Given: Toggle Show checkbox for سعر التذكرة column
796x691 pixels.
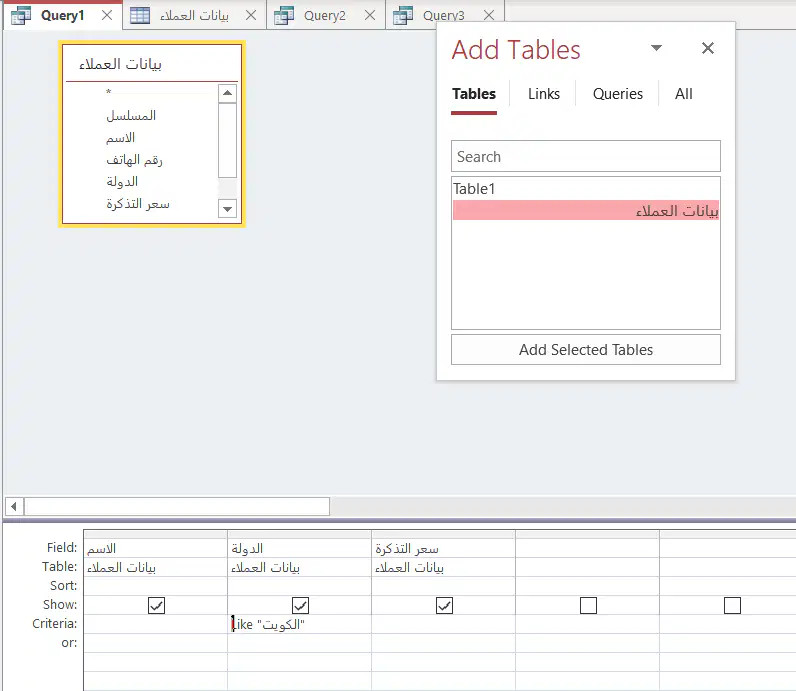Looking at the screenshot, I should tap(444, 605).
